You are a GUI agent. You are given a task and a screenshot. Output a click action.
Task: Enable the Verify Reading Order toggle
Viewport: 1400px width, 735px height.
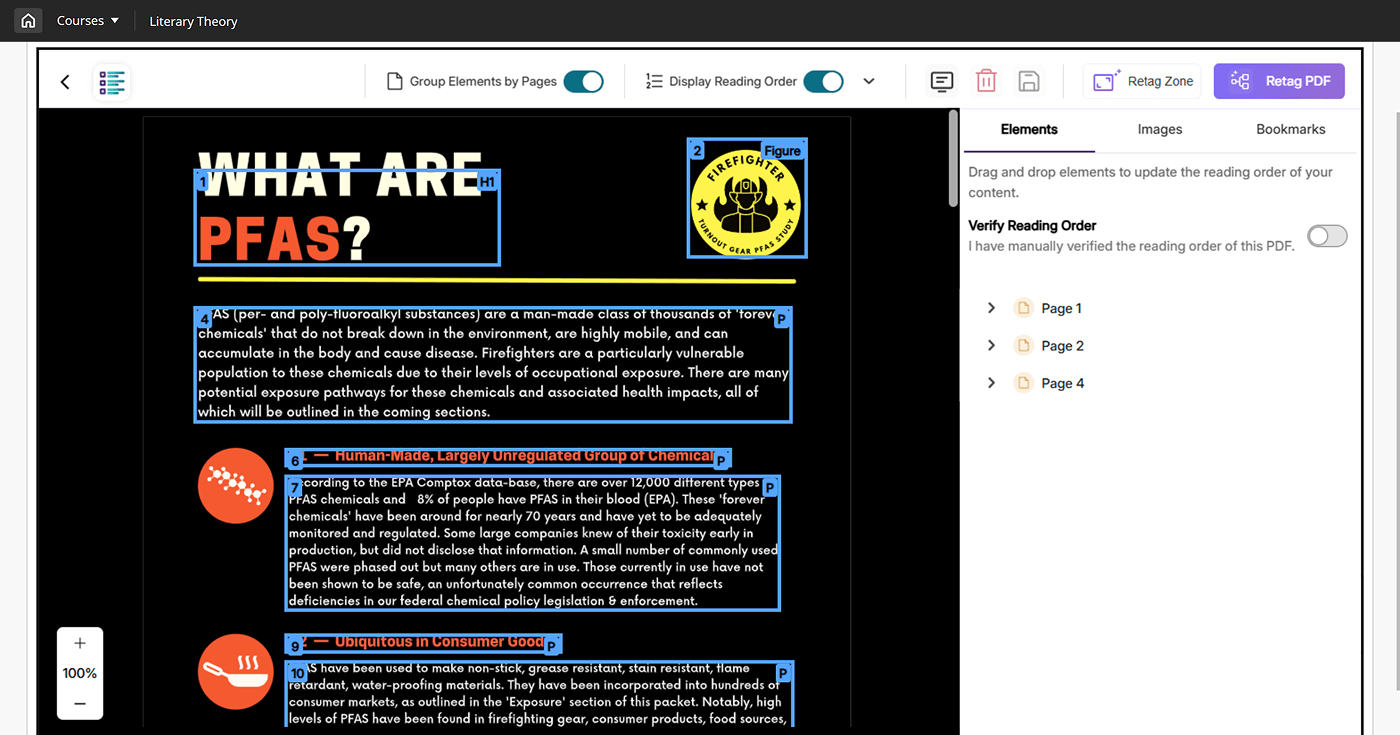pos(1327,236)
